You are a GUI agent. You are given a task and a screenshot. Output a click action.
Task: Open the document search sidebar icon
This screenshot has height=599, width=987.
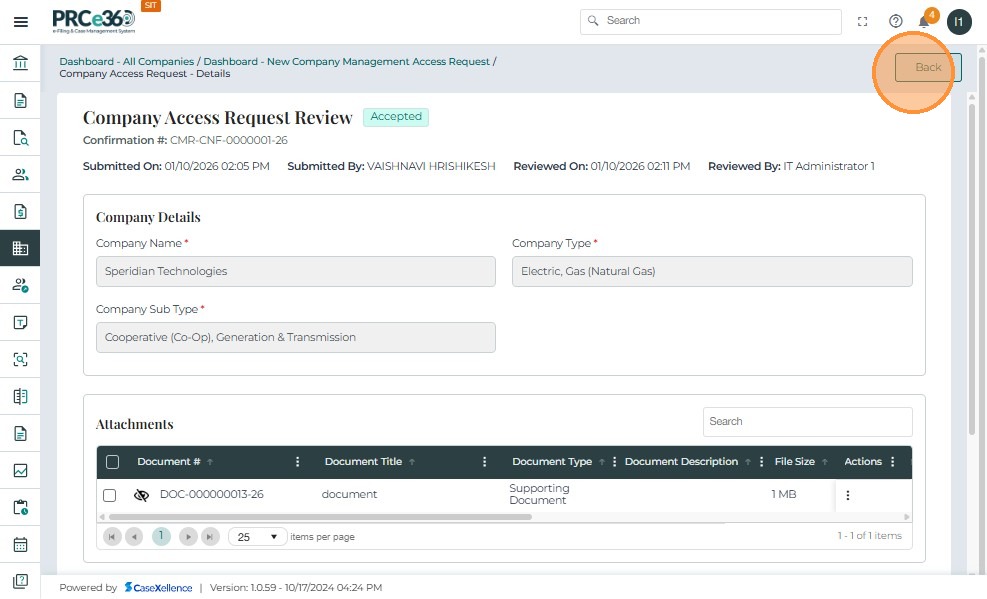point(20,137)
